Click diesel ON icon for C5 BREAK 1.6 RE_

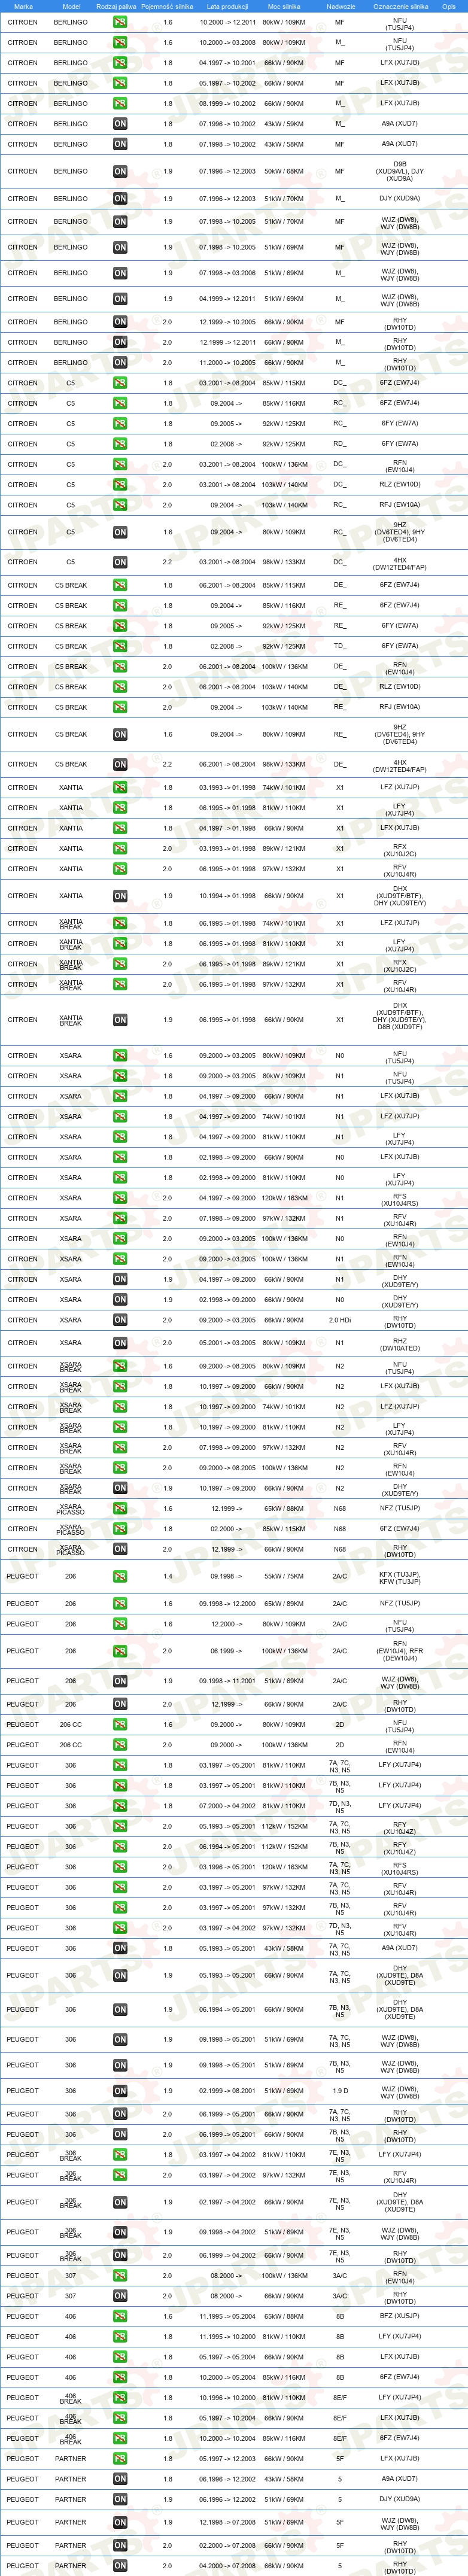click(x=120, y=734)
